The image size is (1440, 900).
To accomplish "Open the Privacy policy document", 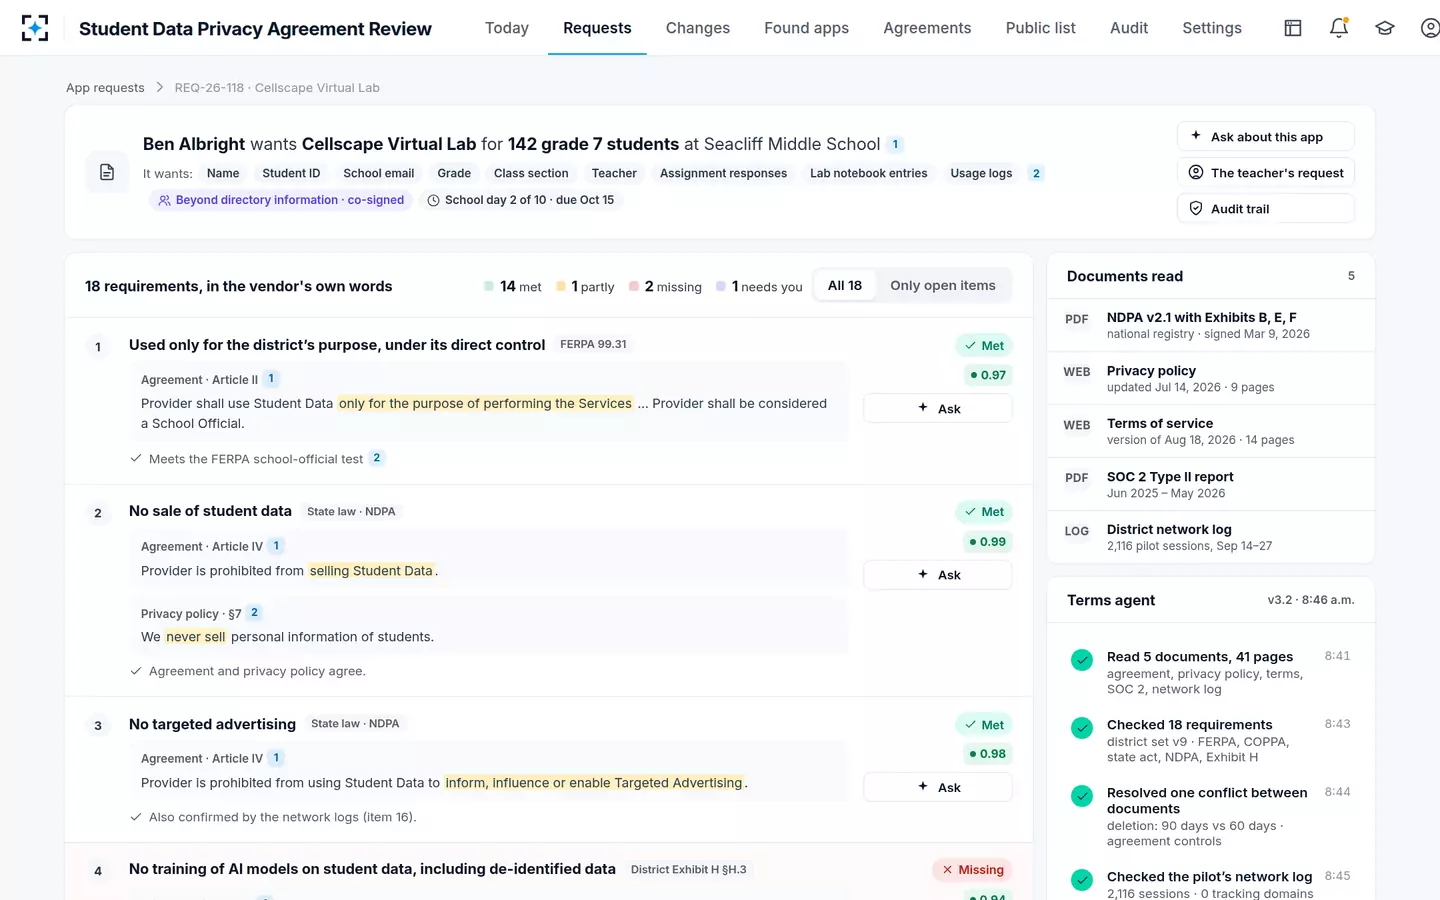I will [1211, 378].
